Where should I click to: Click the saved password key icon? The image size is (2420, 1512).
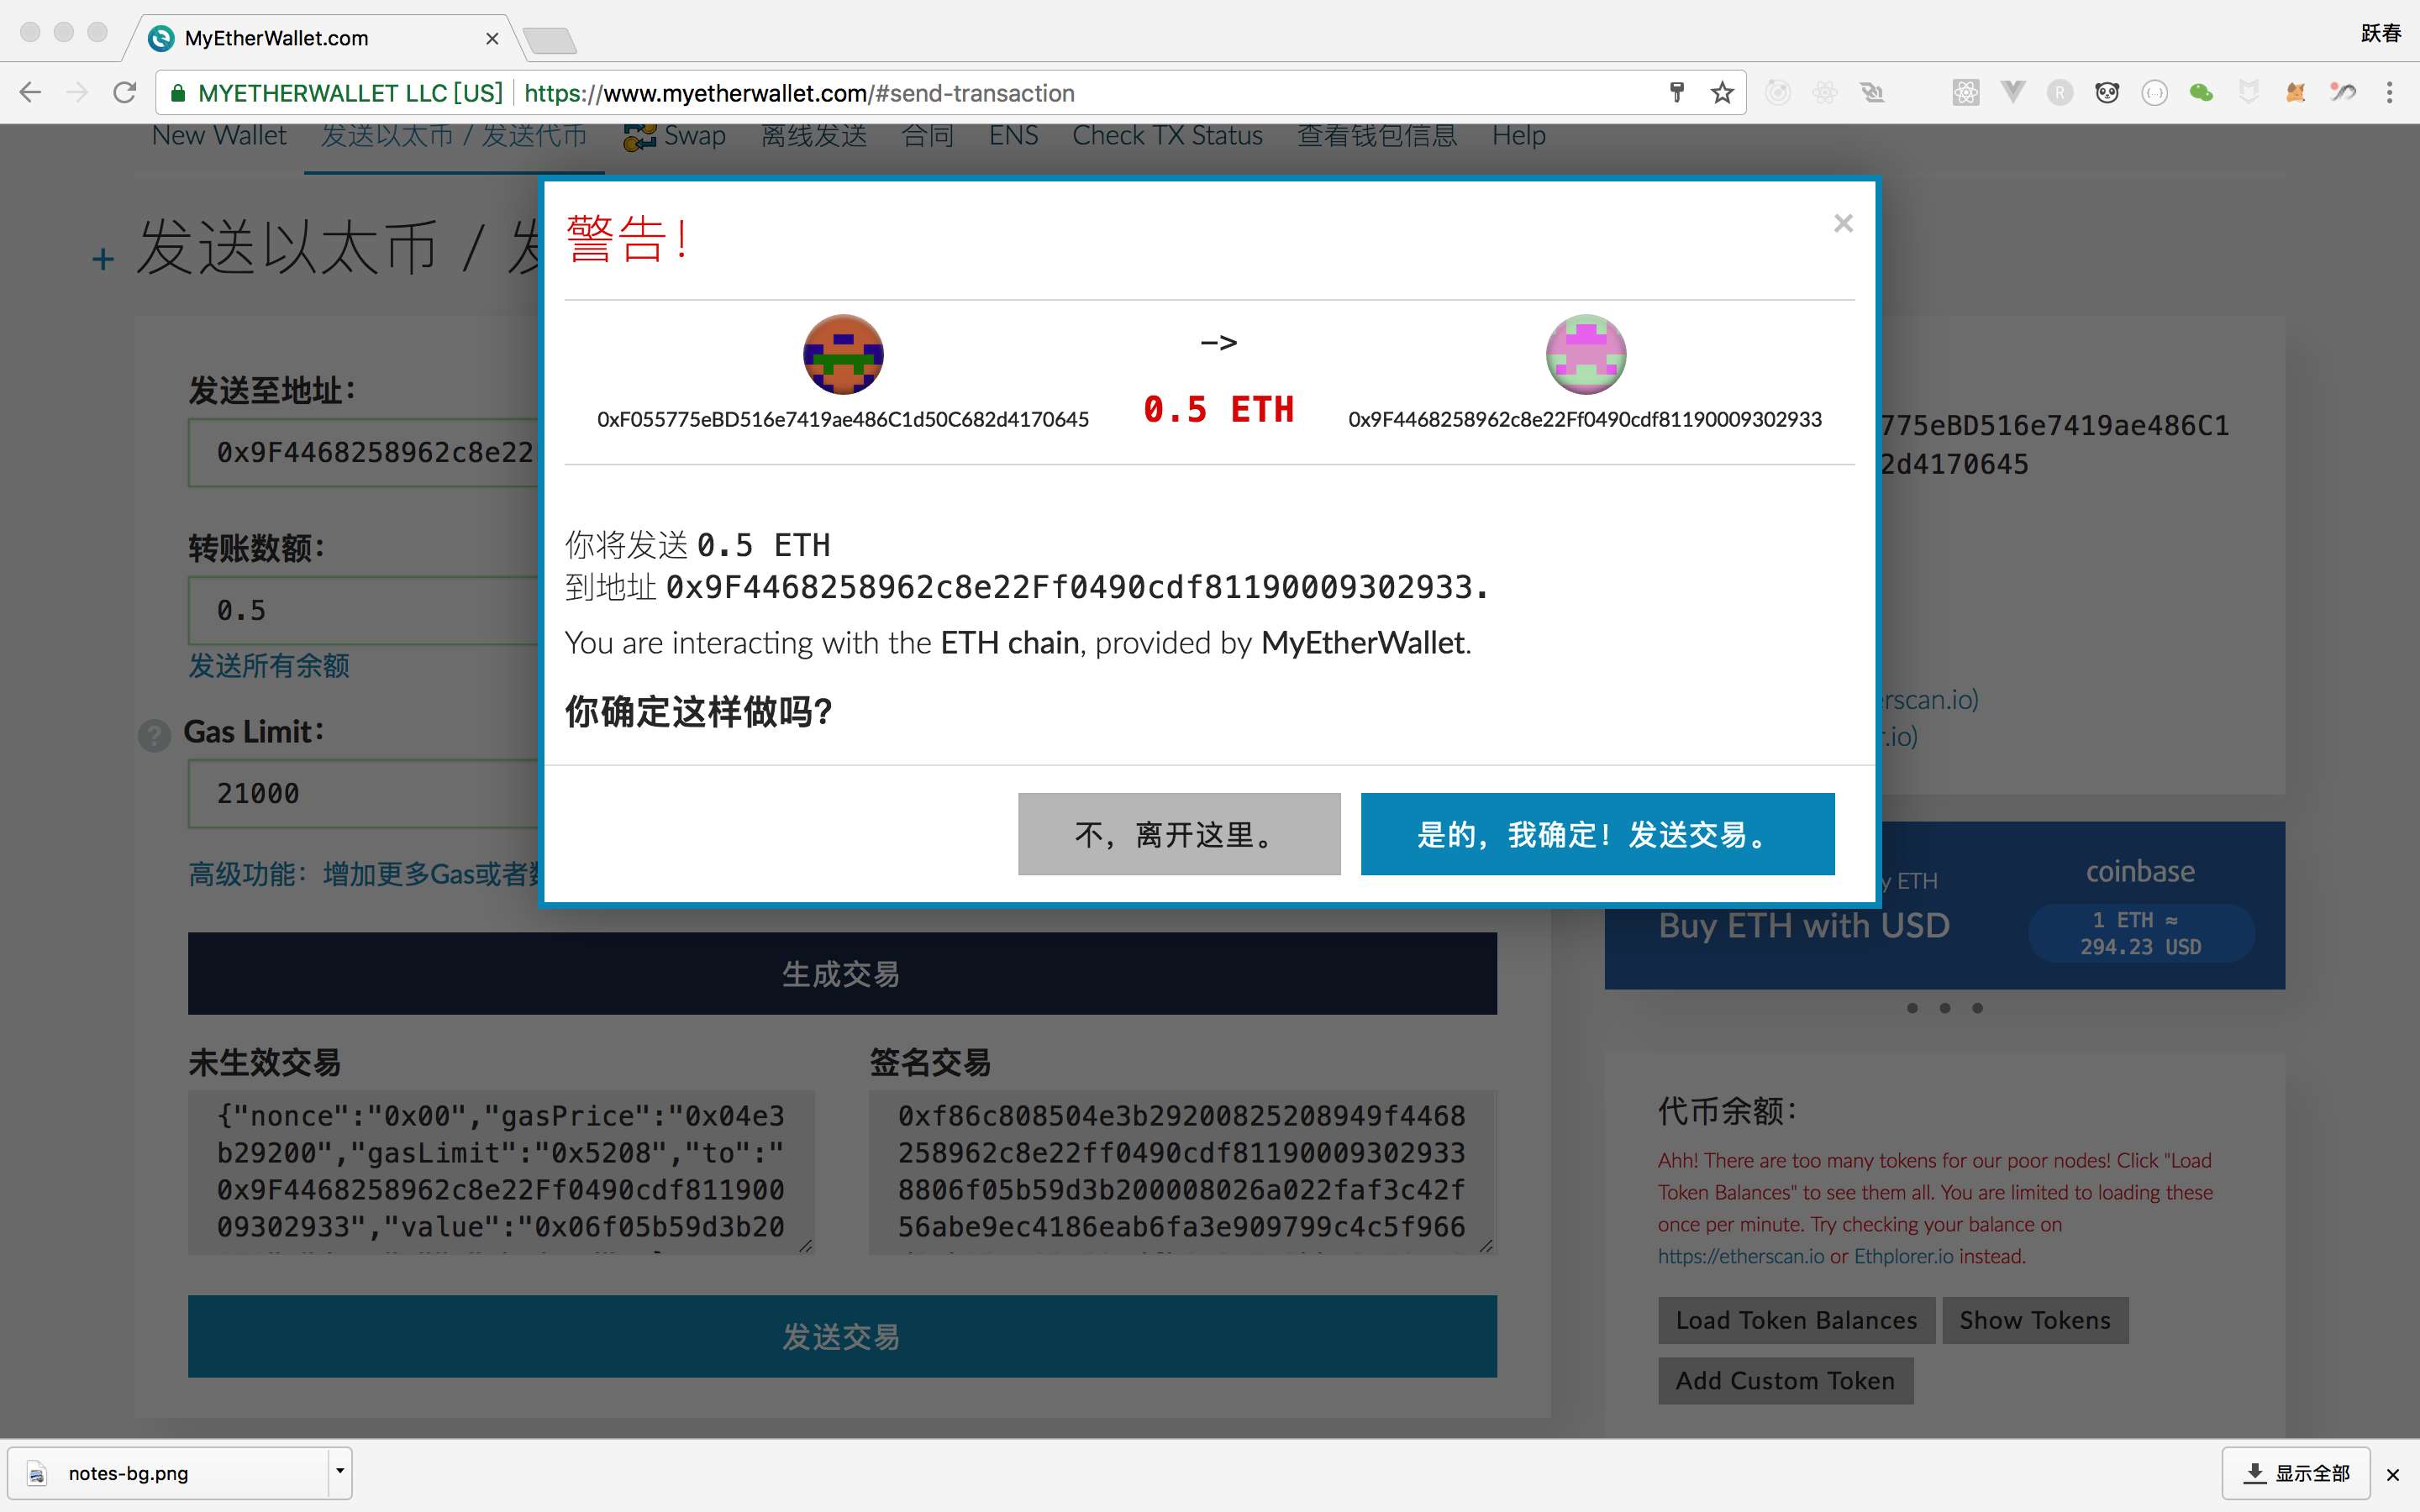point(1677,93)
